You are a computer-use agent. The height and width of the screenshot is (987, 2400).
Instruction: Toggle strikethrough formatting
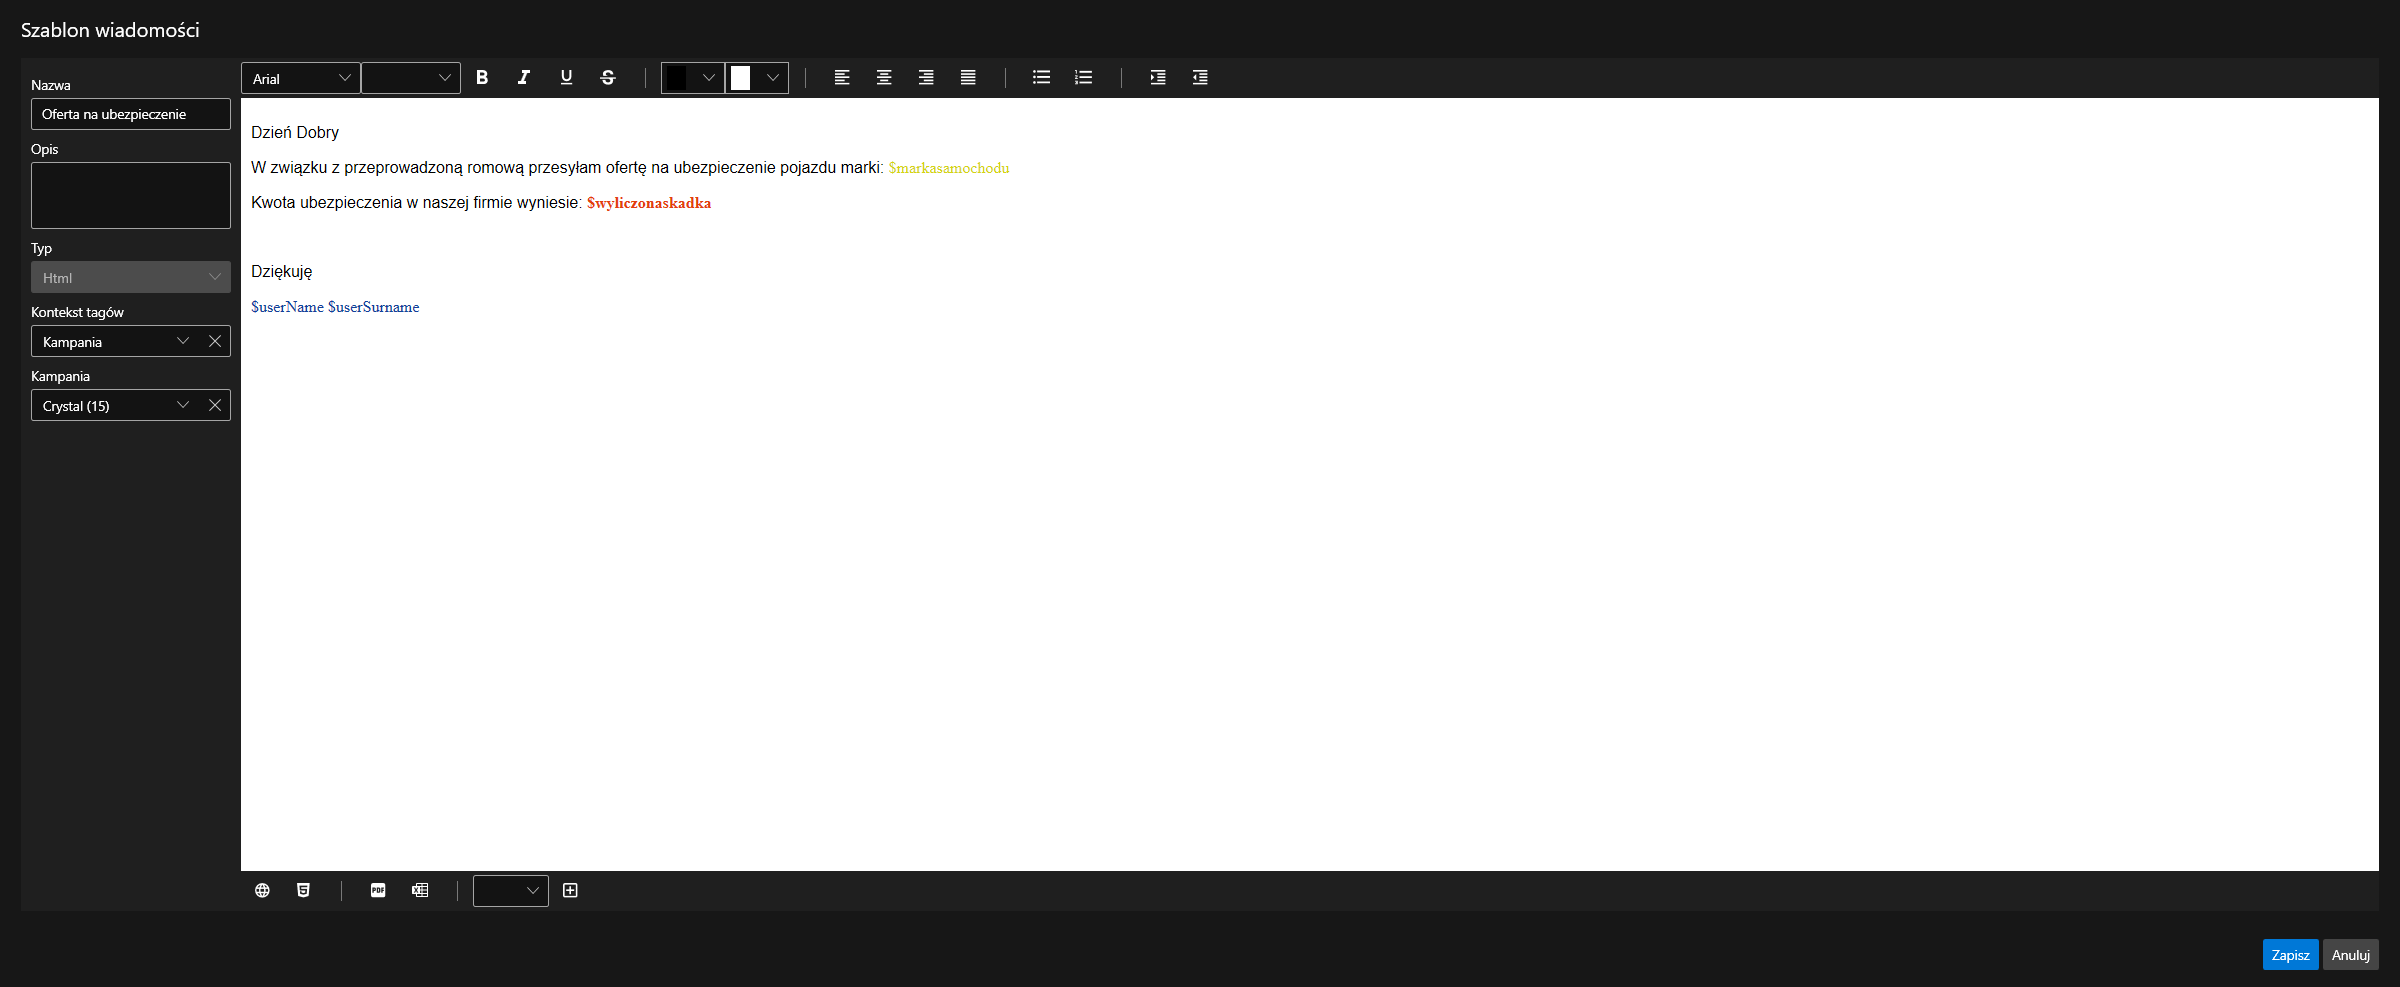point(608,77)
